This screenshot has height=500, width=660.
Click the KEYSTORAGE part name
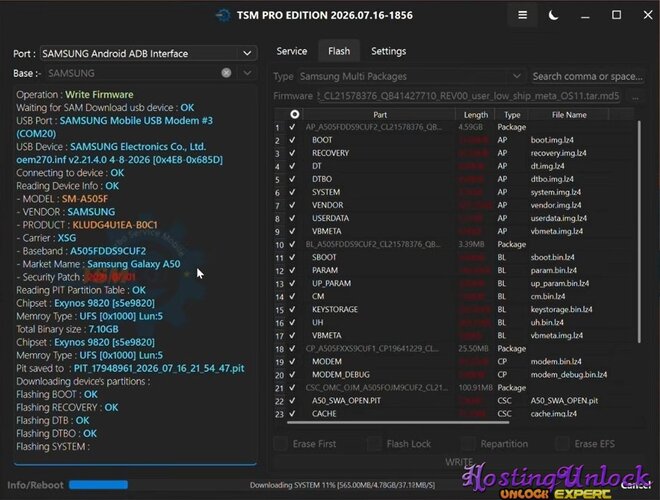[x=335, y=309]
